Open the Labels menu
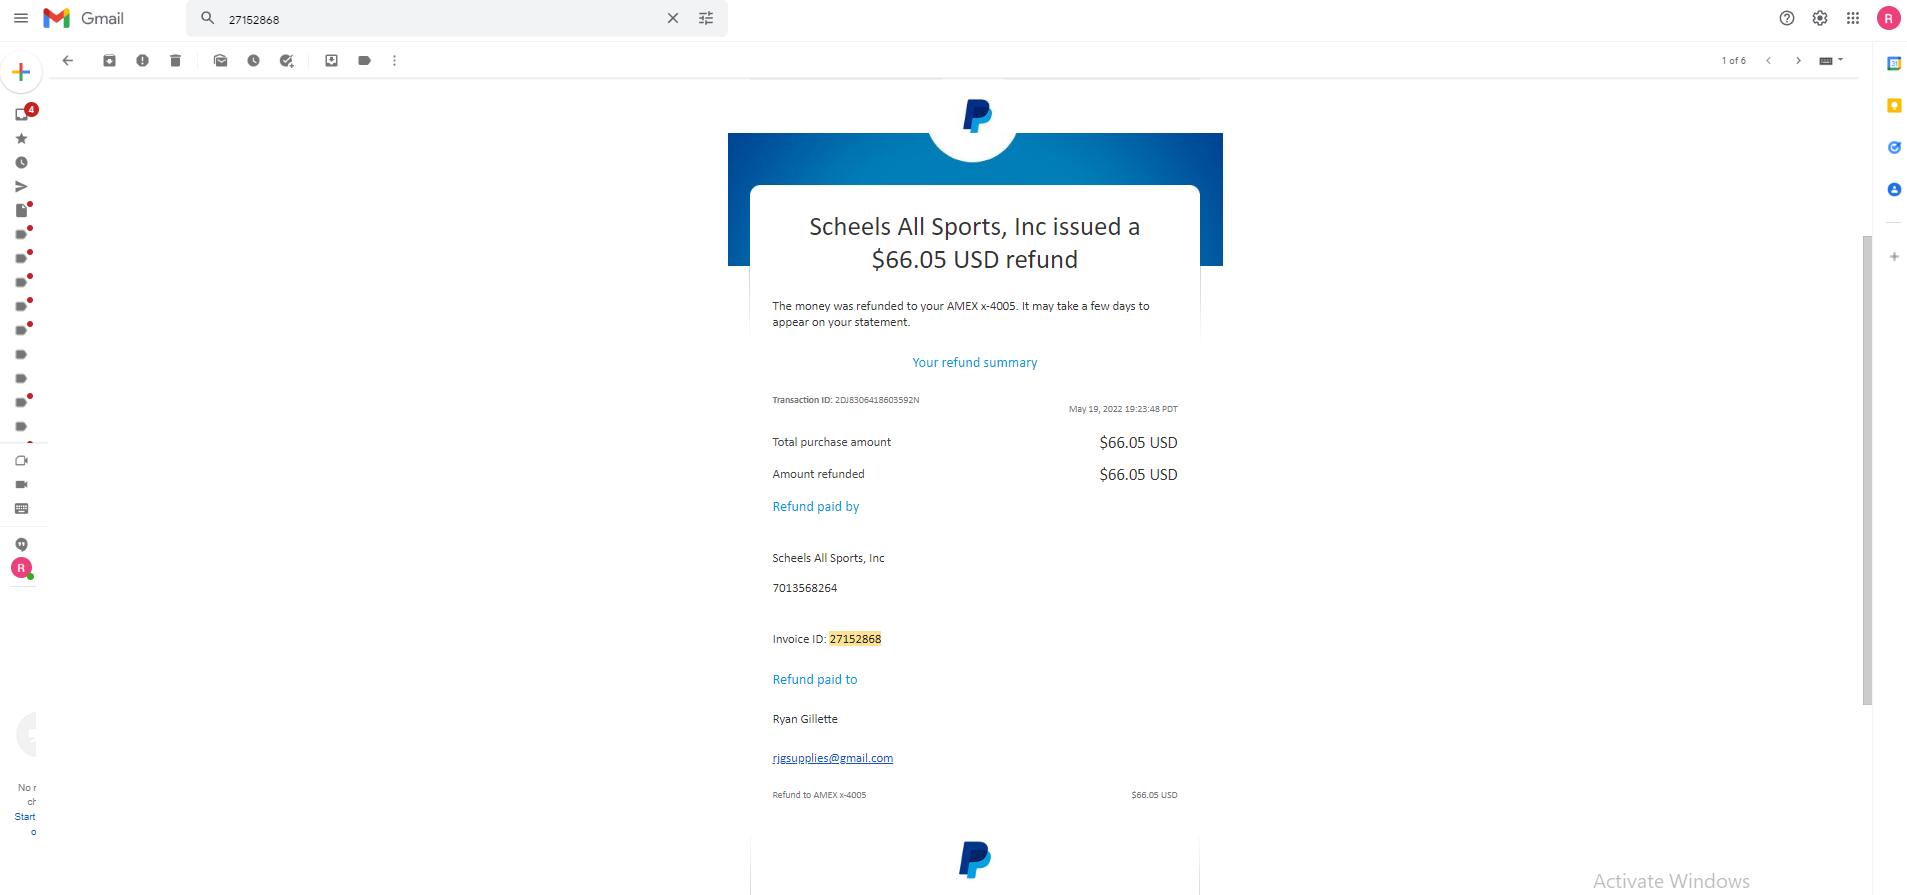 [364, 61]
